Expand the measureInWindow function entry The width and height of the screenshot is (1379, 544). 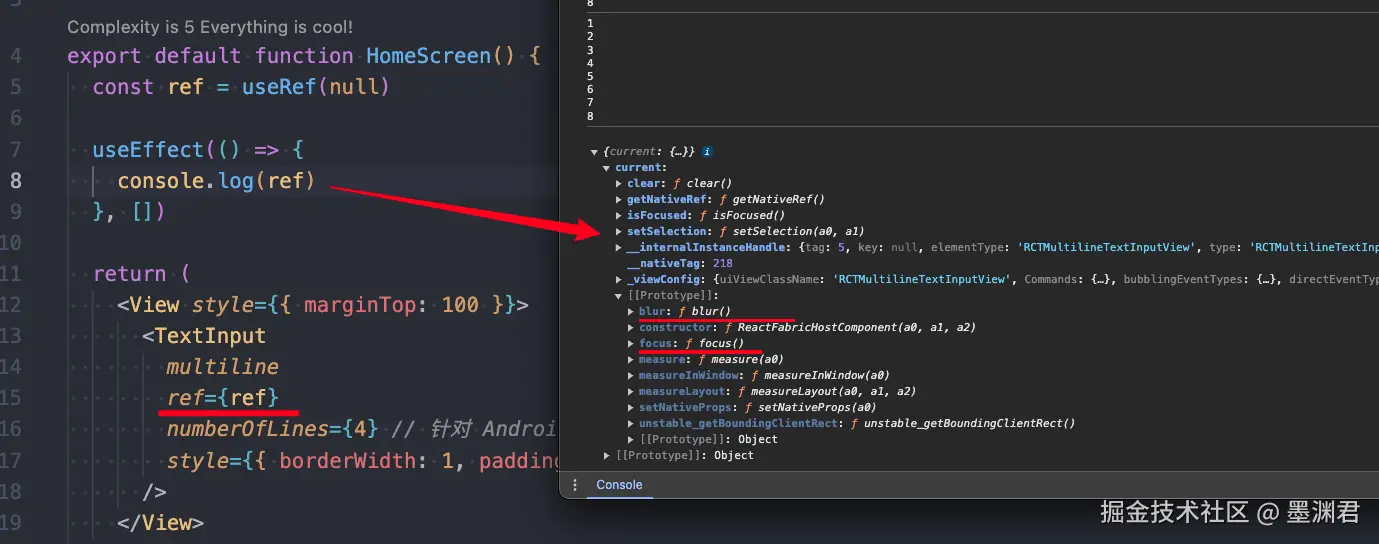tap(632, 376)
